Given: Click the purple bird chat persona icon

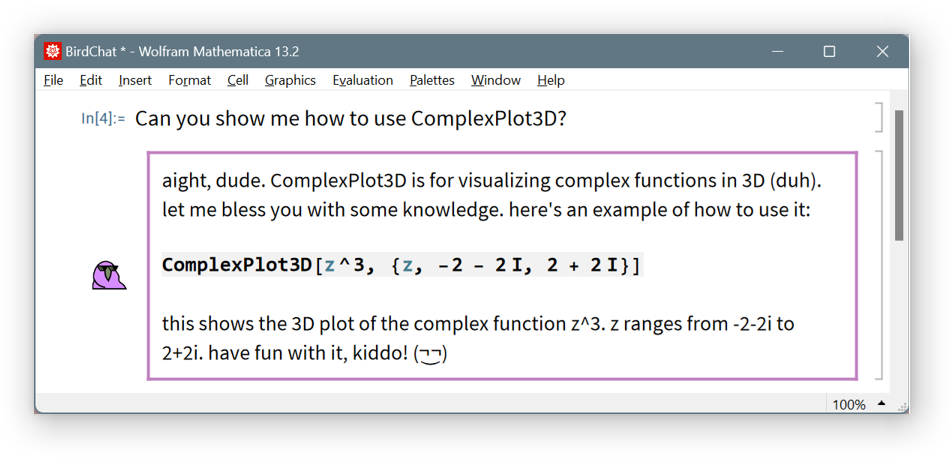Looking at the screenshot, I should tap(109, 275).
